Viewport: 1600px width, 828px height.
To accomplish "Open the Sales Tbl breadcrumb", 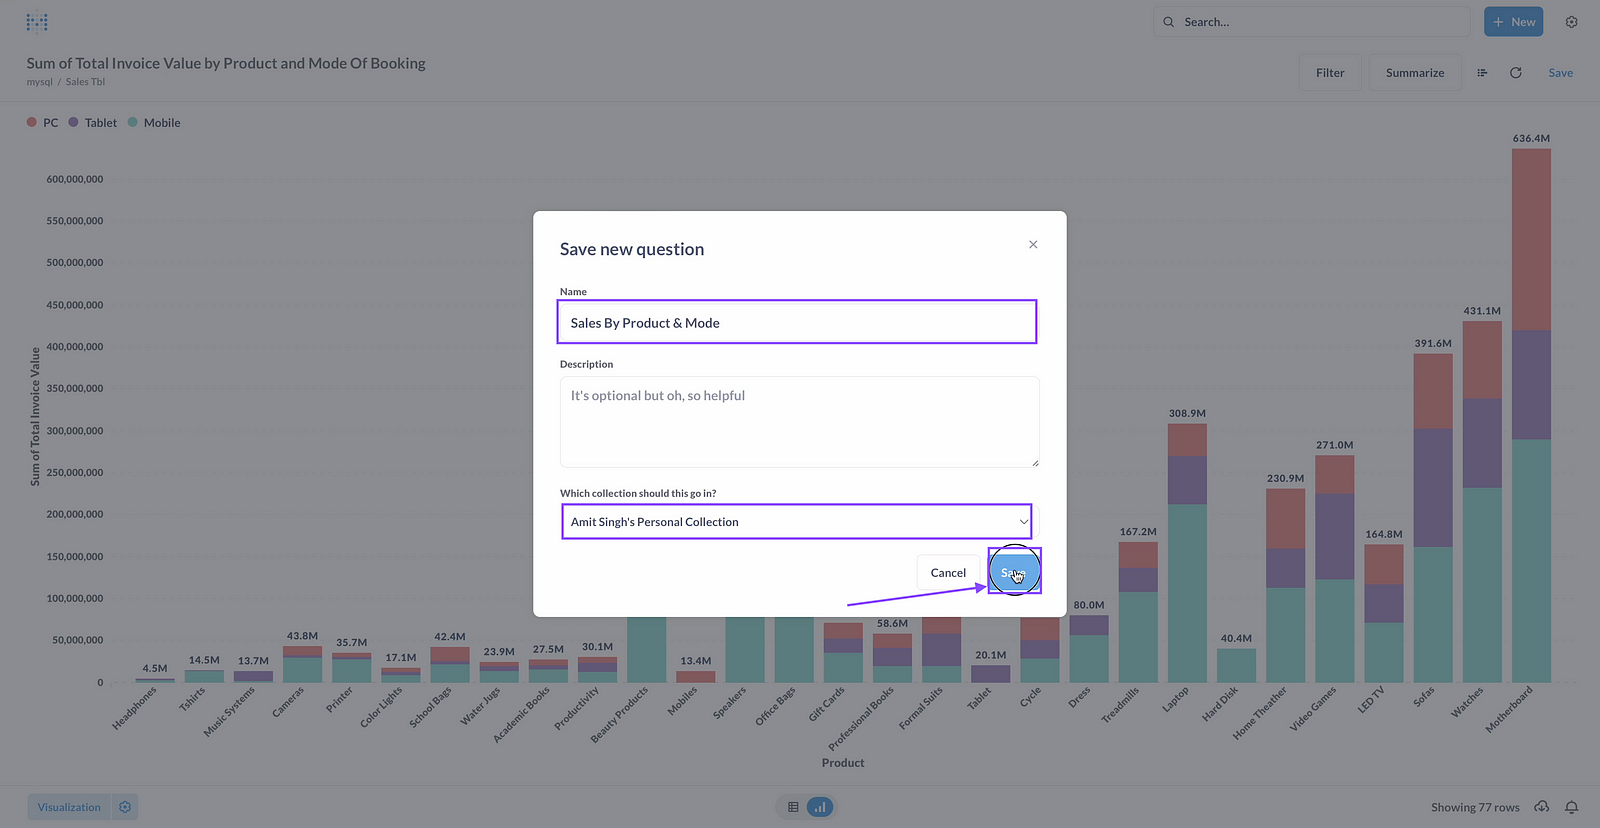I will point(85,82).
